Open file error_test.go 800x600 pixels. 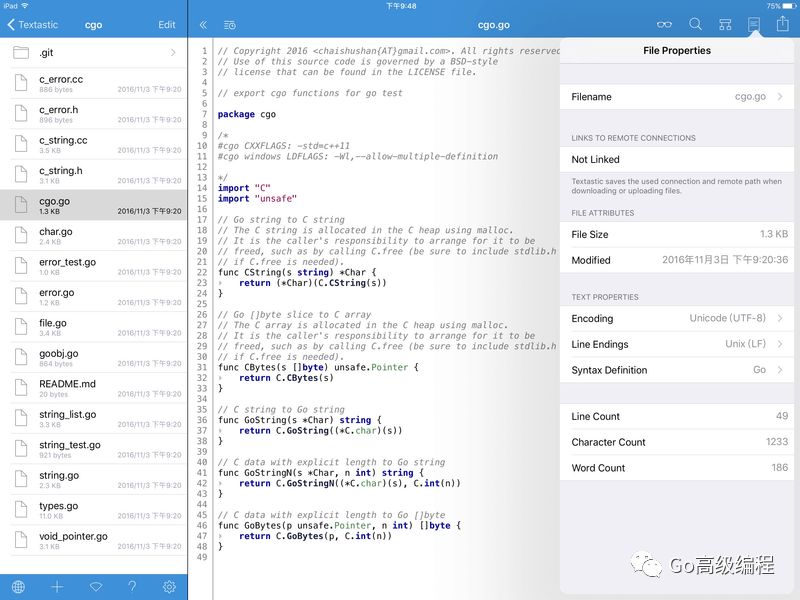(x=94, y=266)
